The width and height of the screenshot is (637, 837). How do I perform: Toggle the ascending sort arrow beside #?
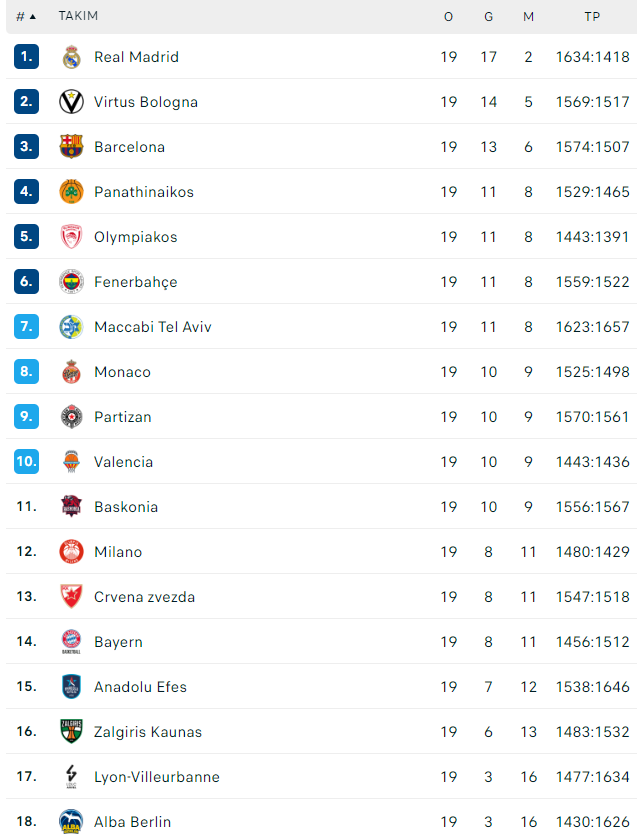pyautogui.click(x=33, y=17)
